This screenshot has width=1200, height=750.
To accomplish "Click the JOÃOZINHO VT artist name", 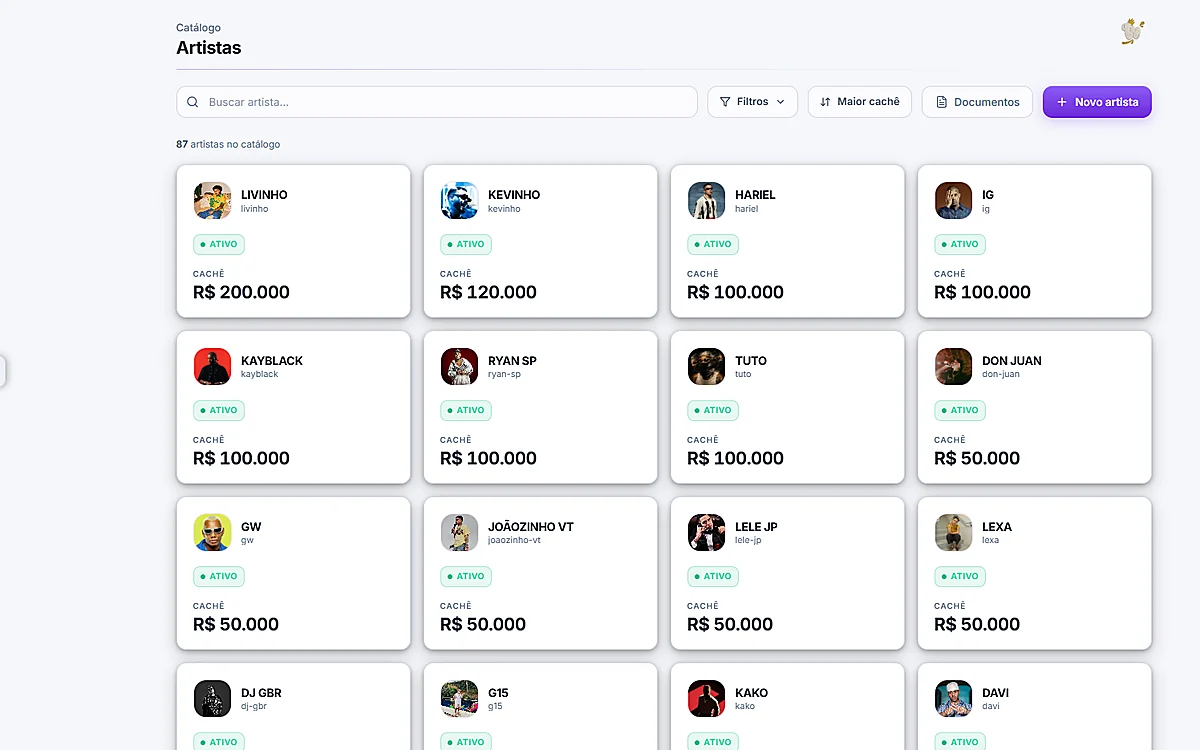I will click(531, 527).
